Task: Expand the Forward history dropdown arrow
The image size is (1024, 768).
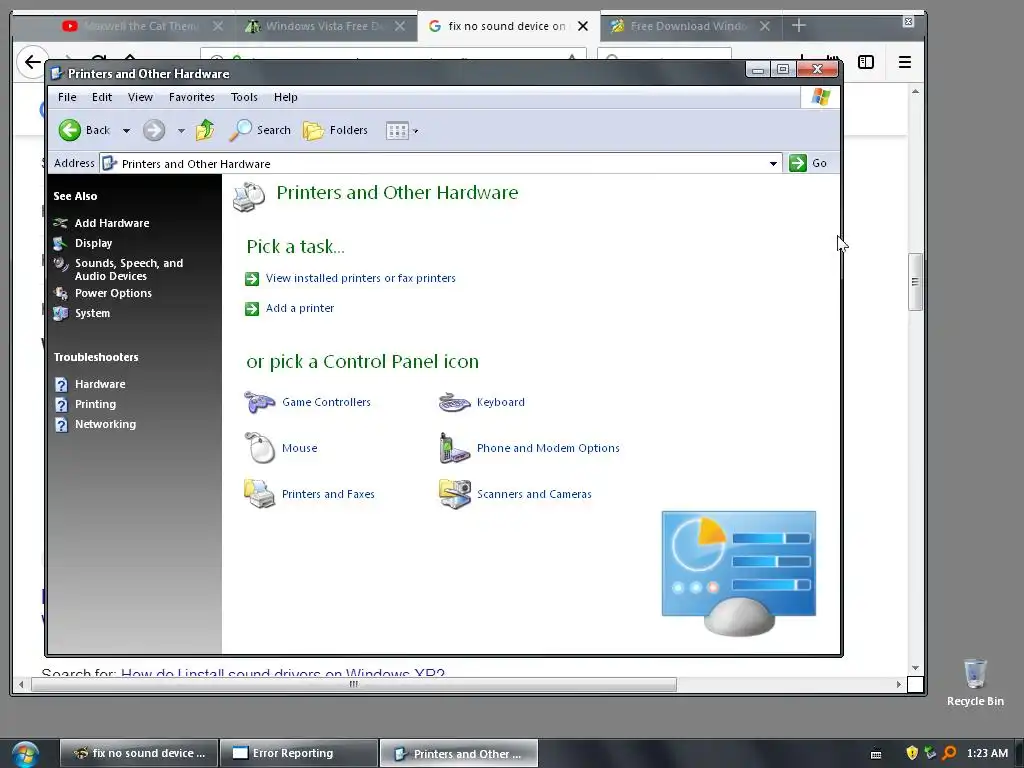Action: (x=182, y=131)
